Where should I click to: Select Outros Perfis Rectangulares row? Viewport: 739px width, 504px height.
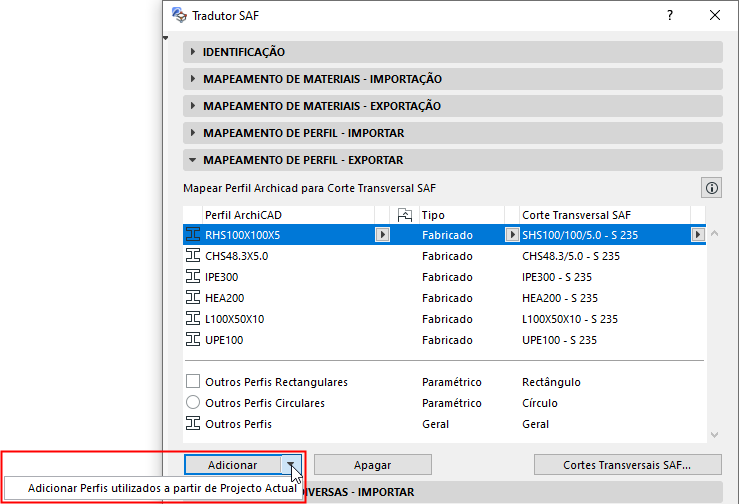(444, 381)
